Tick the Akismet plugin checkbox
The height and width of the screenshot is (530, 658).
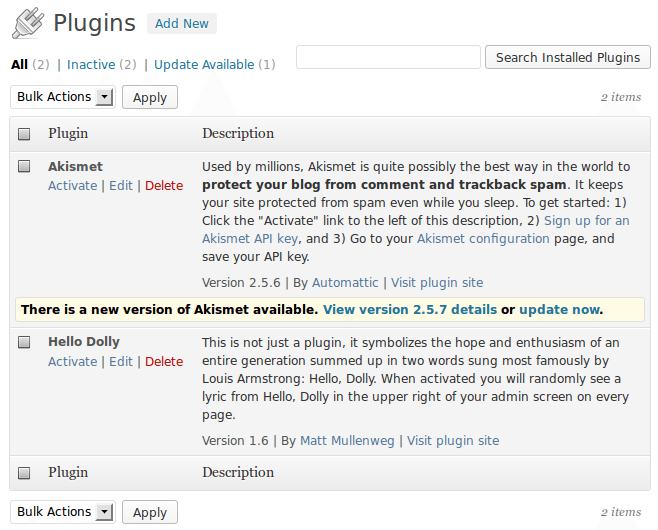coord(25,167)
